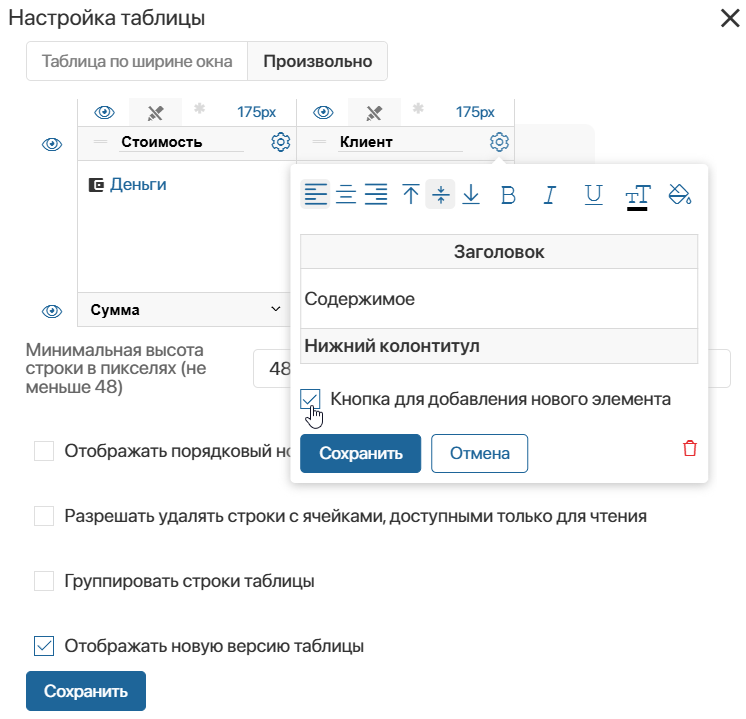Click Отмена in the popup

point(479,453)
